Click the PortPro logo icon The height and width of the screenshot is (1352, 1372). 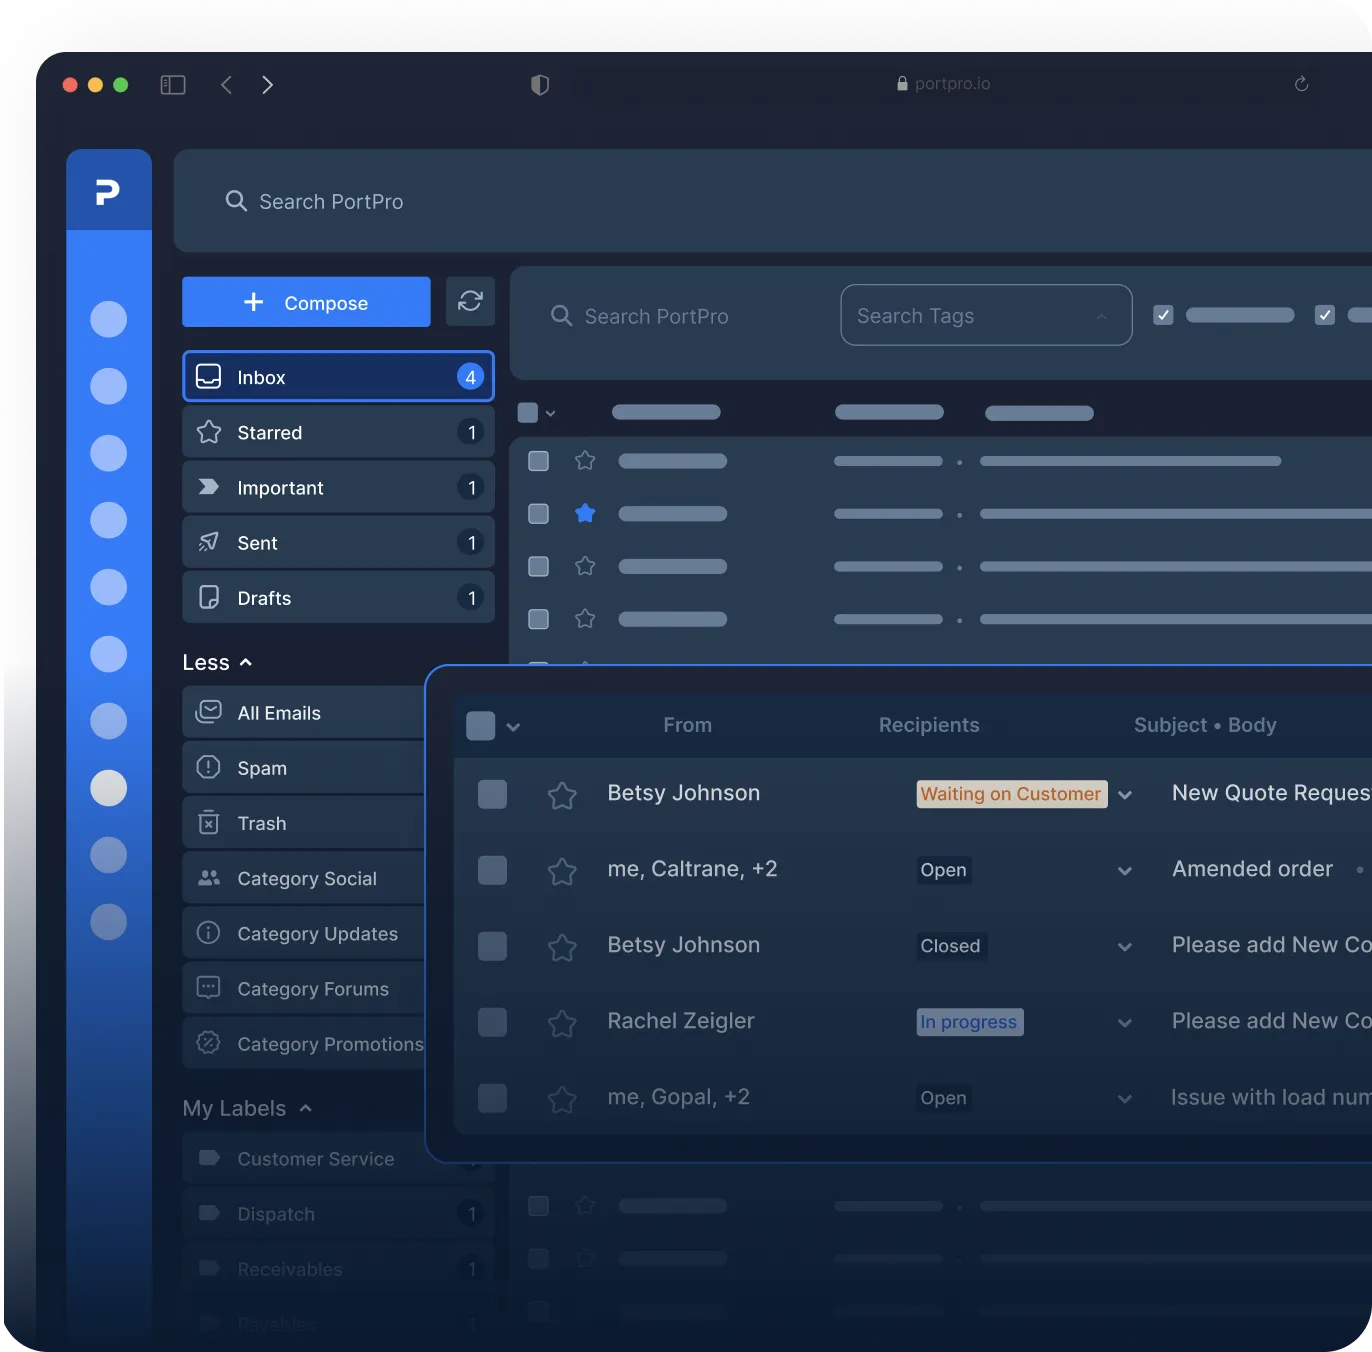[x=108, y=191]
